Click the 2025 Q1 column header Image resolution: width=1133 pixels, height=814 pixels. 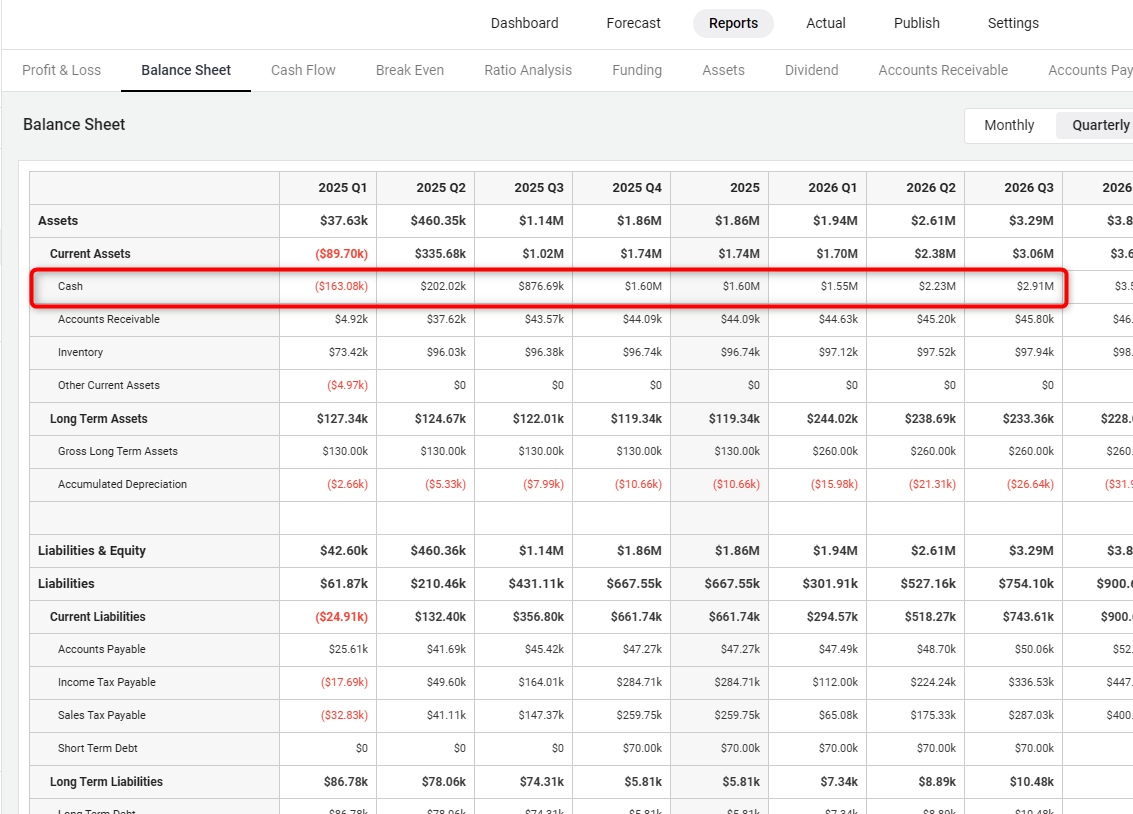[342, 188]
